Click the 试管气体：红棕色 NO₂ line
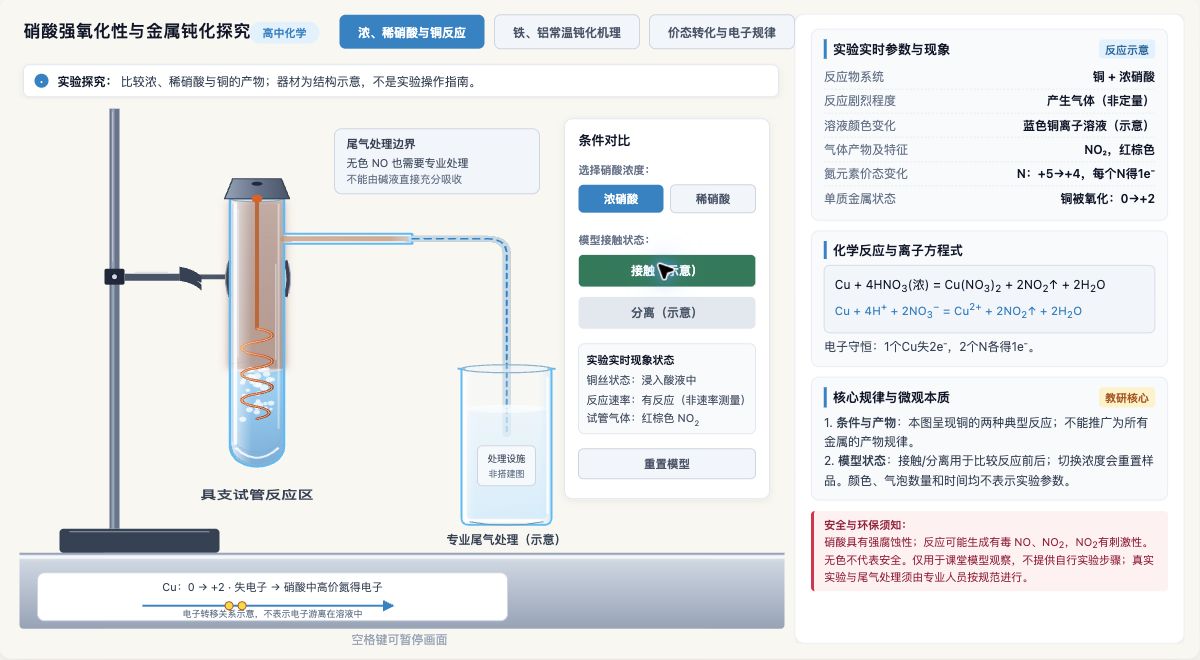The width and height of the screenshot is (1200, 660). pyautogui.click(x=642, y=419)
